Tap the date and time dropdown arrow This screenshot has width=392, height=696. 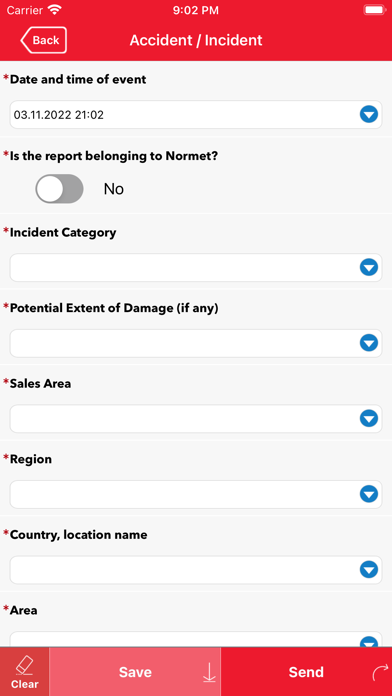pos(368,115)
